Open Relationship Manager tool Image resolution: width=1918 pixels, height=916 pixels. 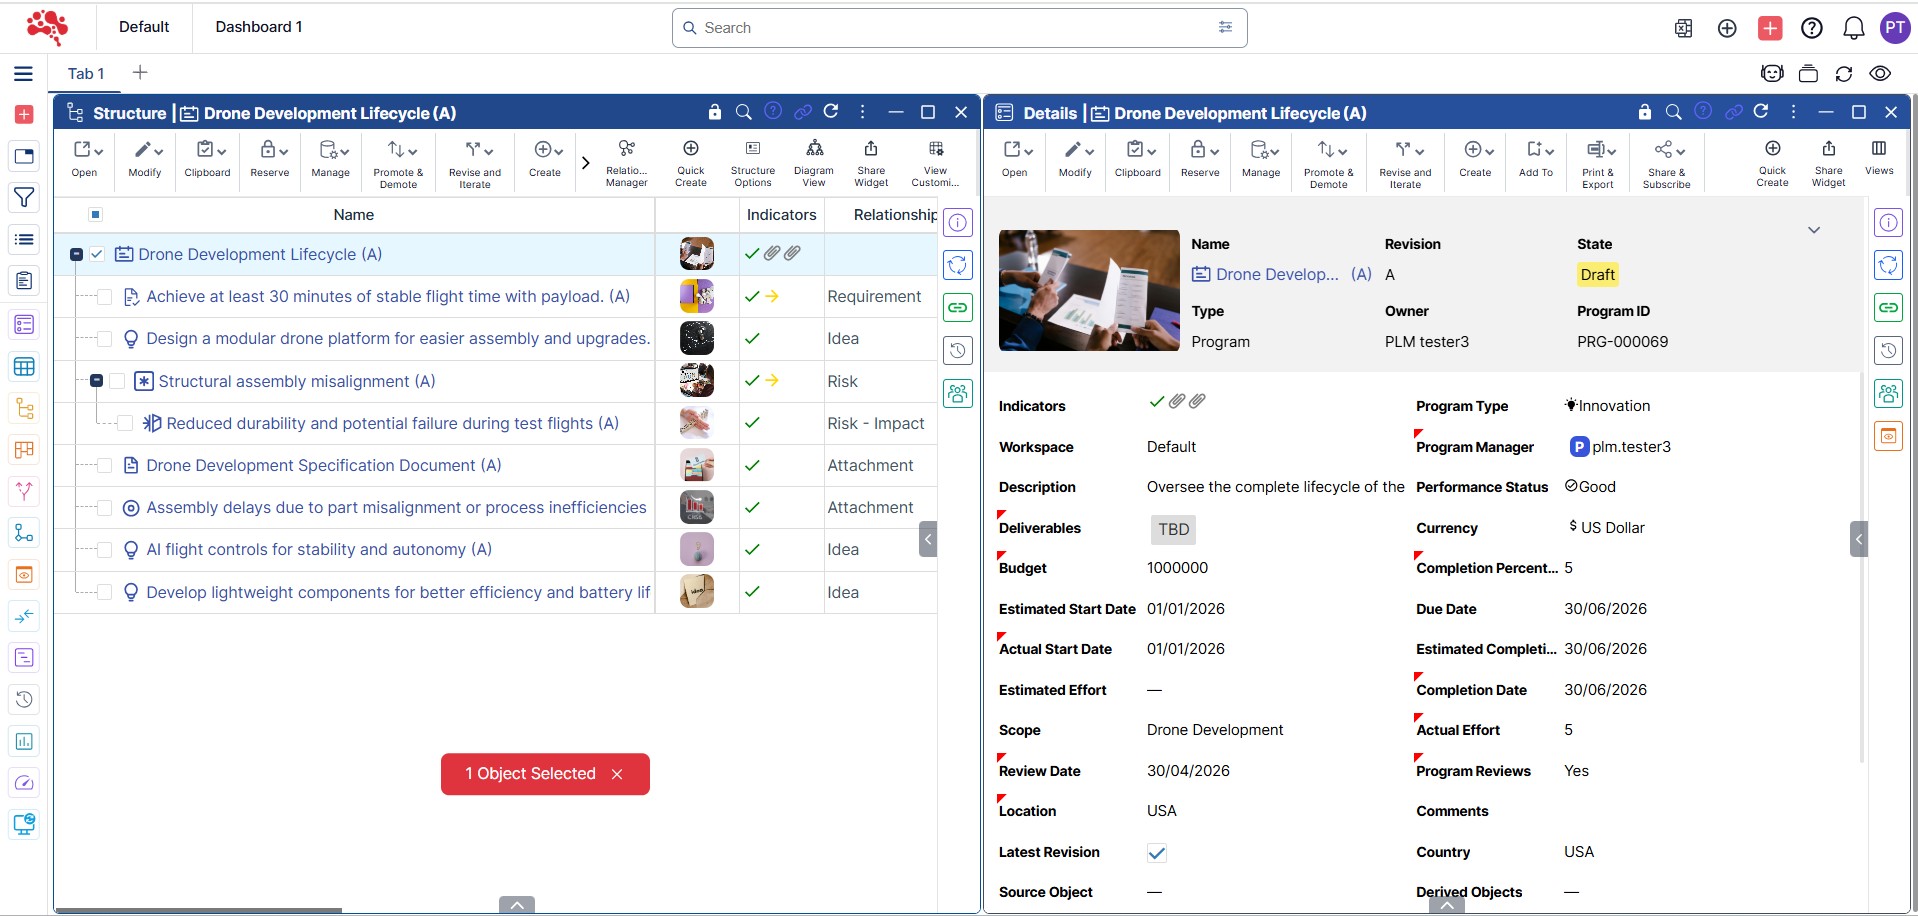pyautogui.click(x=626, y=161)
